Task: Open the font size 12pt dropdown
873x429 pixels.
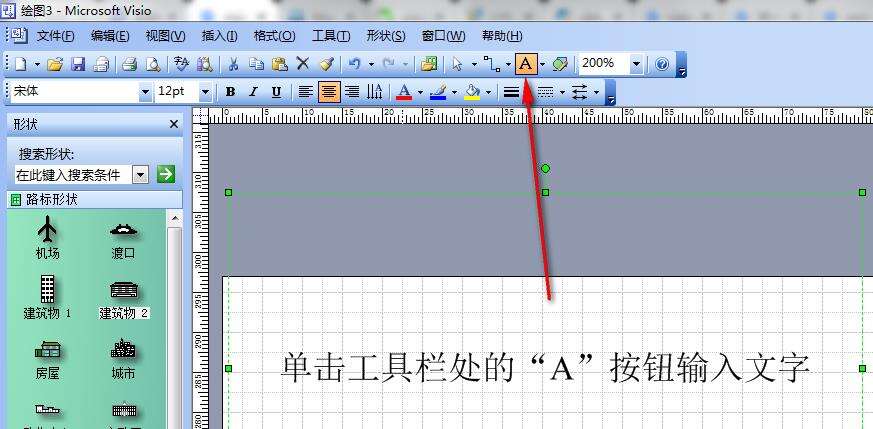Action: point(205,92)
